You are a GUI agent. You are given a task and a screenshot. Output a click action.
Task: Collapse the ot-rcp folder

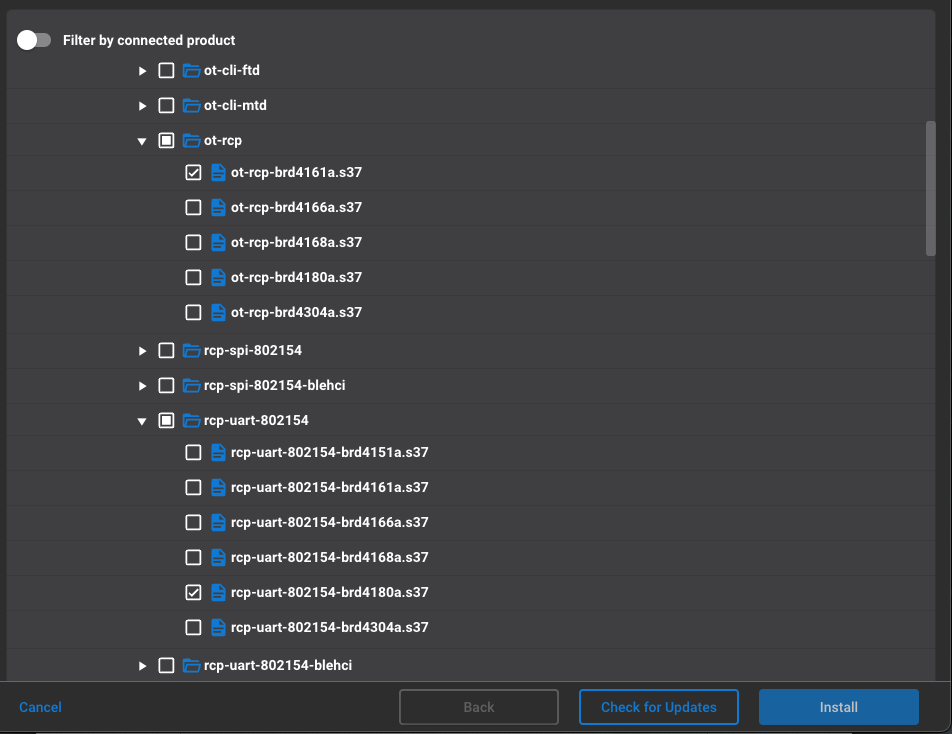tap(142, 140)
